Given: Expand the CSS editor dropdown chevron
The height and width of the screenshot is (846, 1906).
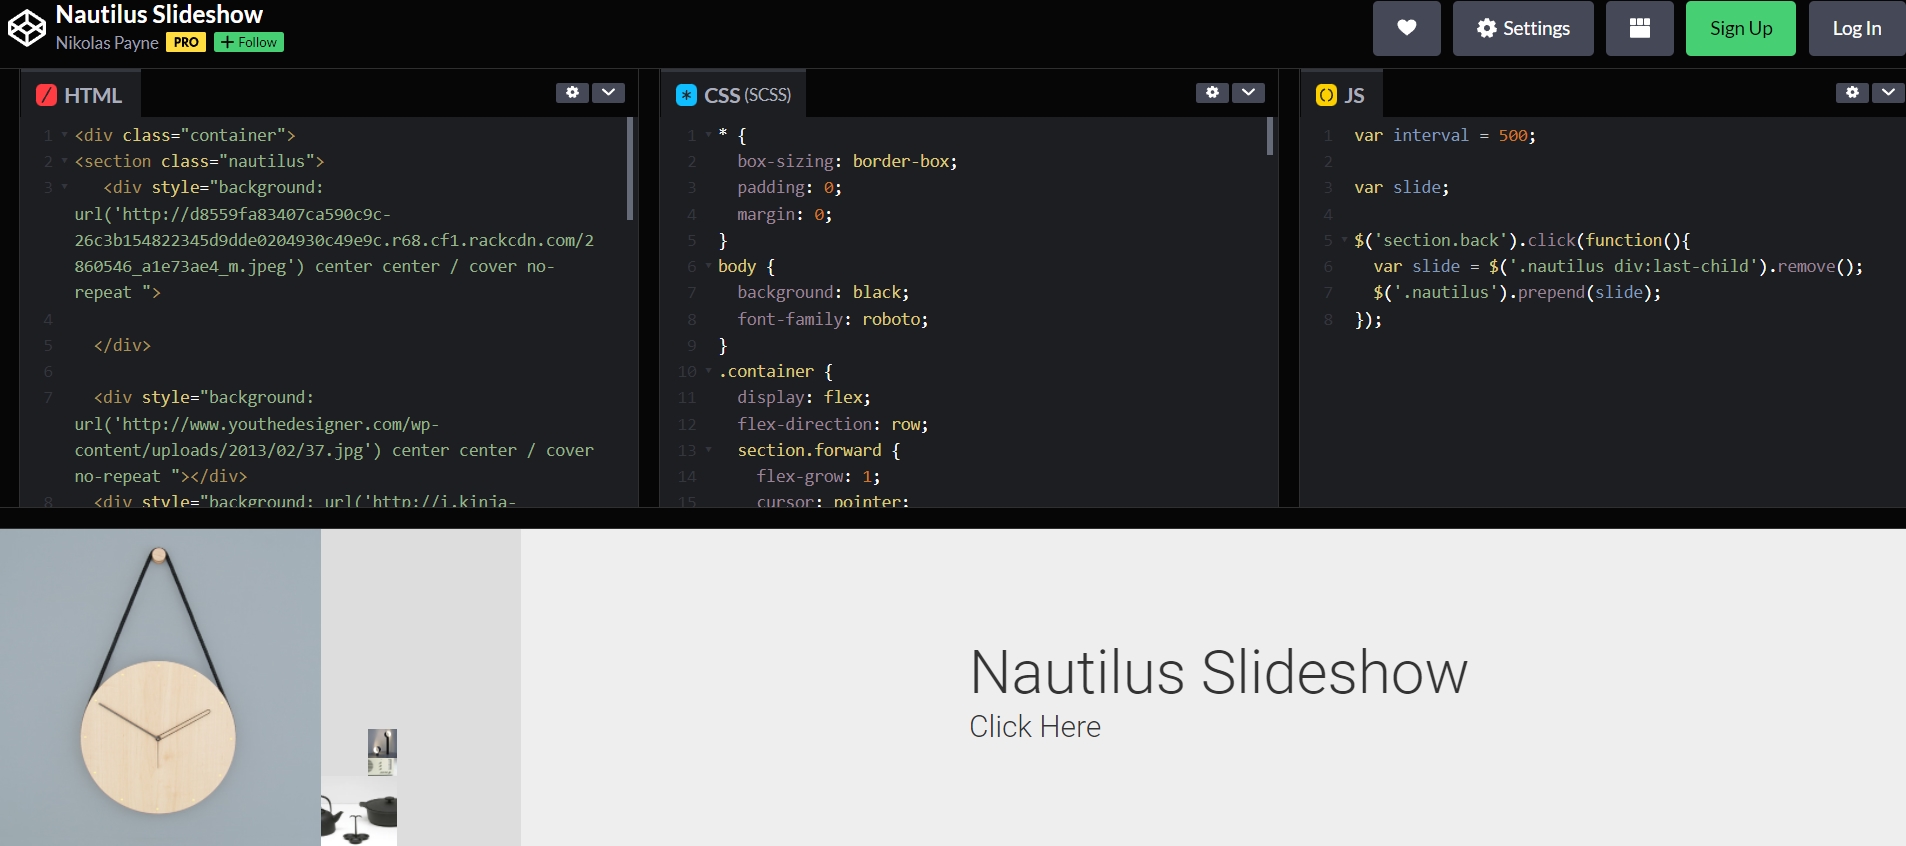Looking at the screenshot, I should (x=1248, y=93).
